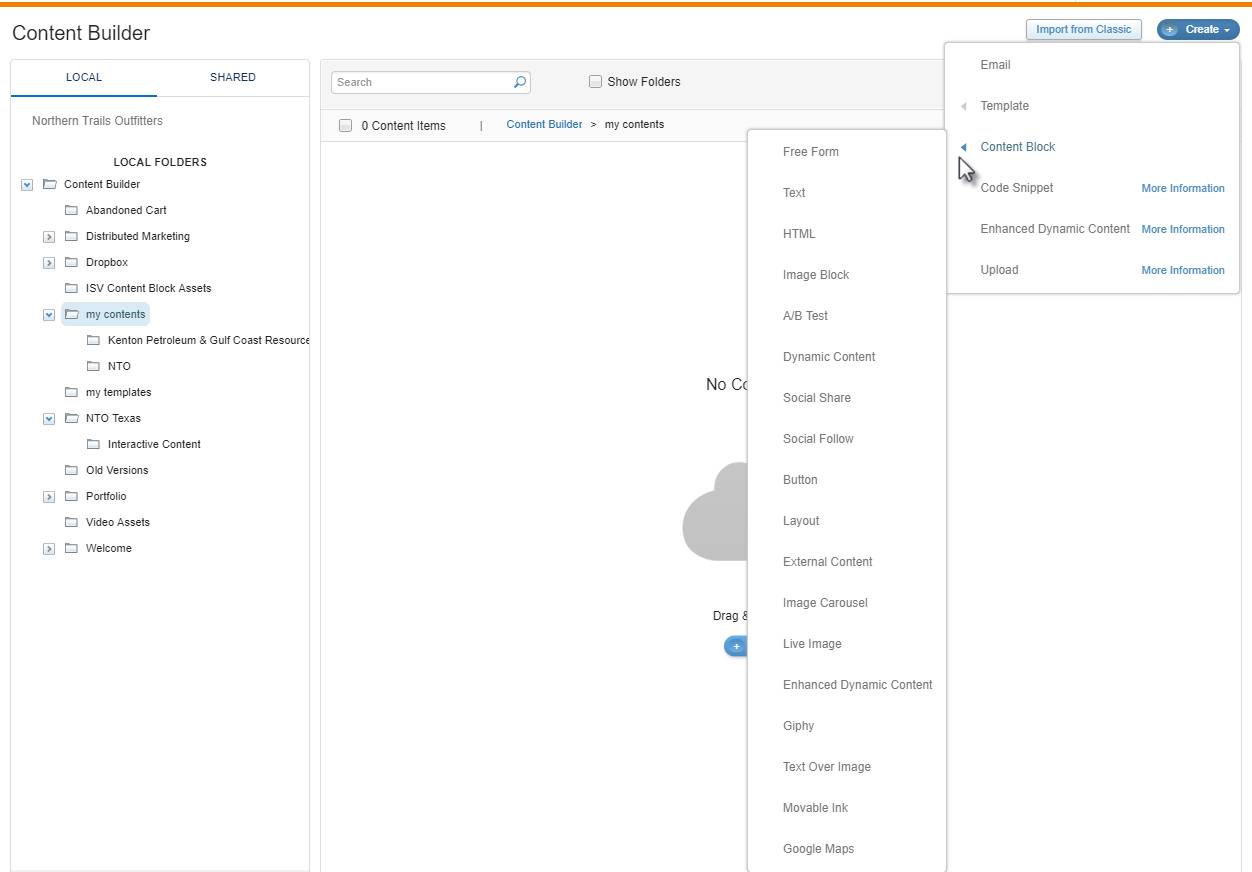Select Dynamic Content from submenu

pyautogui.click(x=829, y=357)
